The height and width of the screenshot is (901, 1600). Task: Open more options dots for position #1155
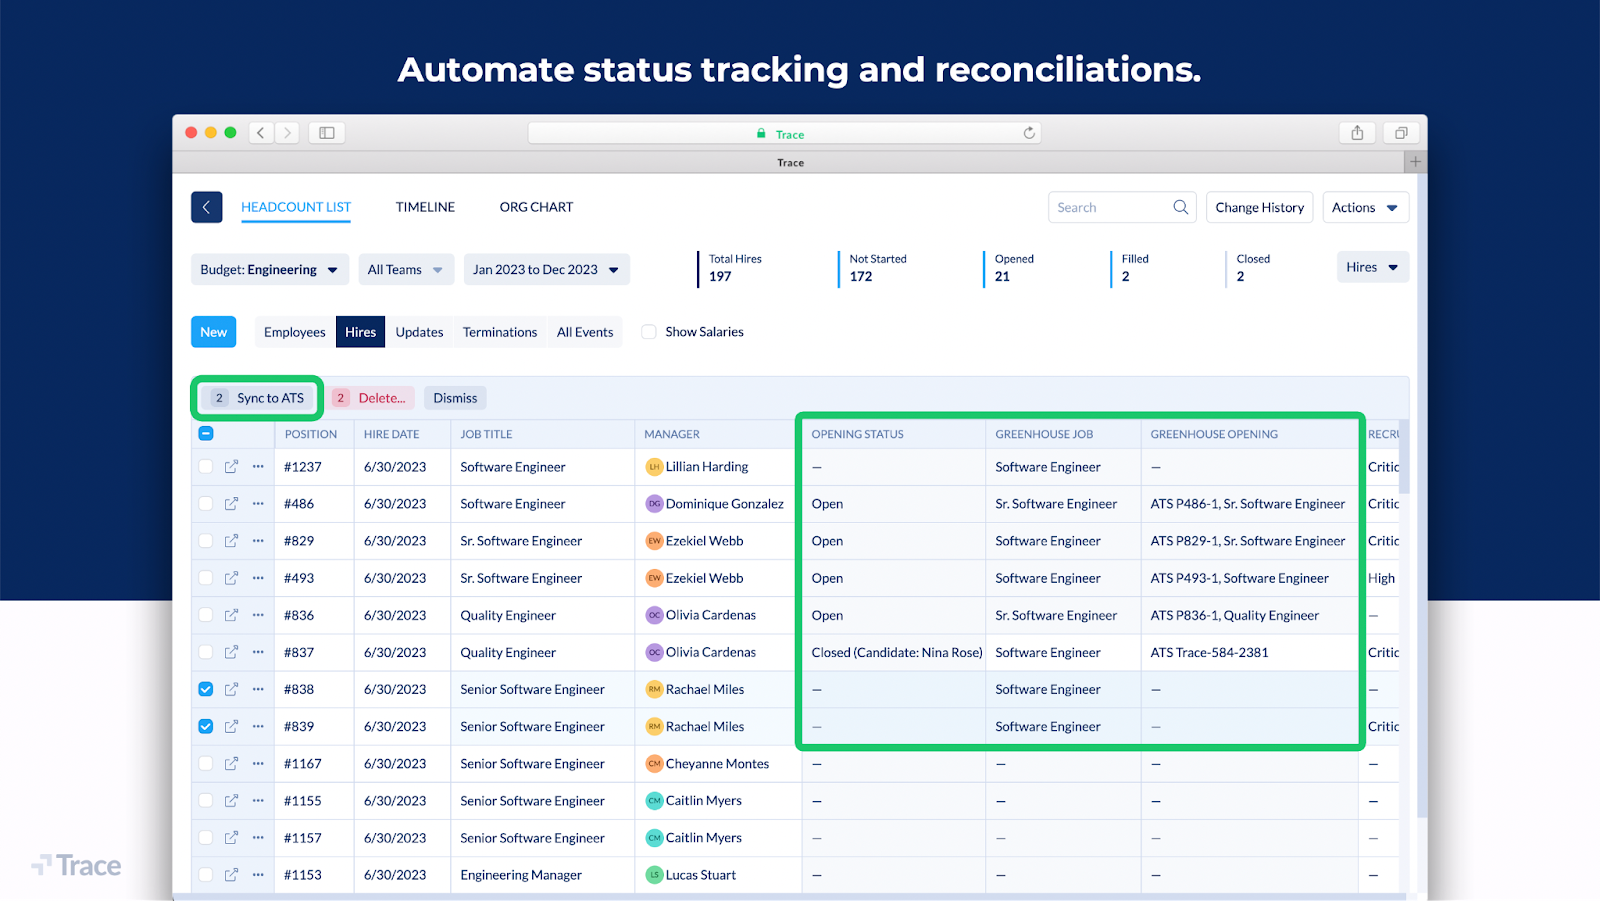click(x=258, y=800)
